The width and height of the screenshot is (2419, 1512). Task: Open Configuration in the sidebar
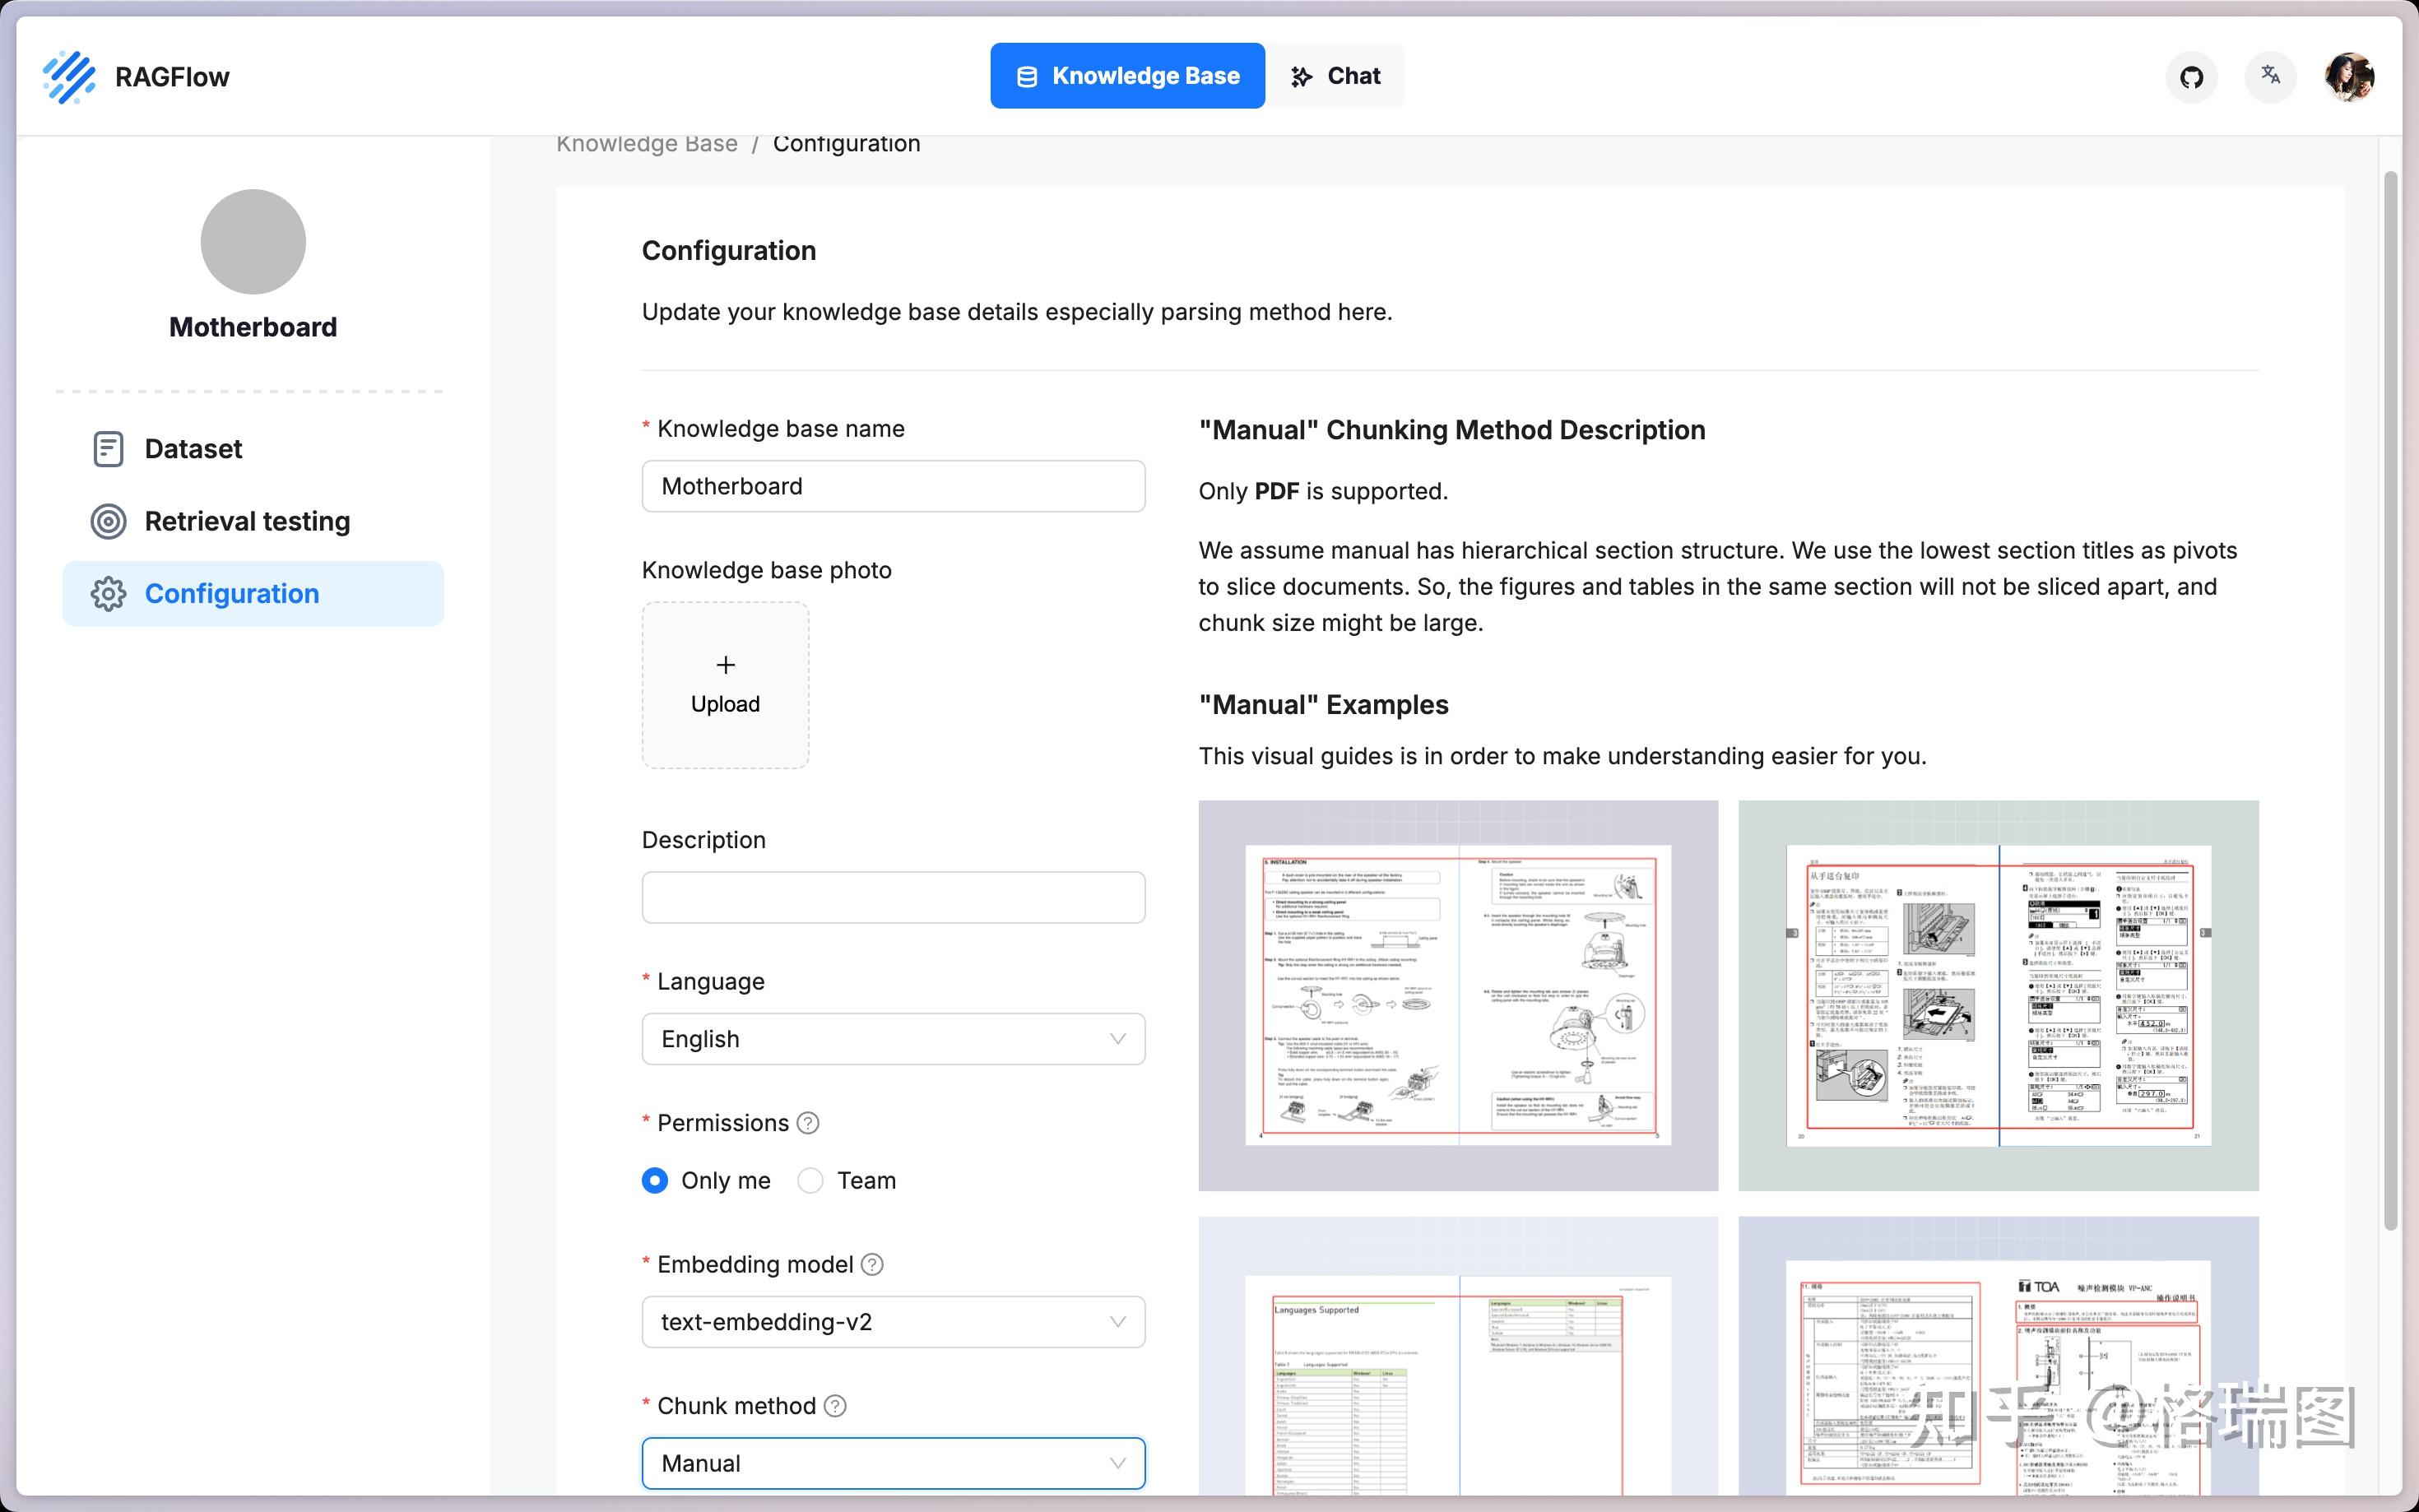click(253, 594)
